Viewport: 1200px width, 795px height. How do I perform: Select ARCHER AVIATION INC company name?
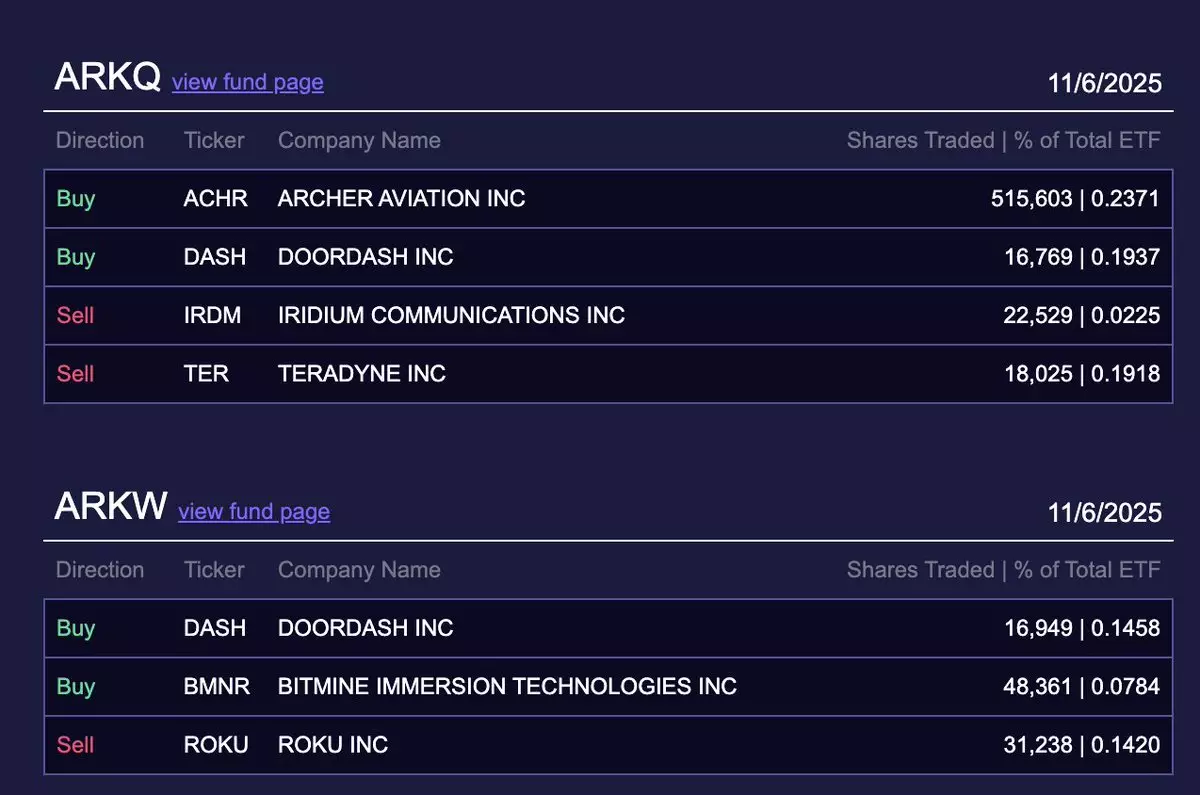pos(401,198)
